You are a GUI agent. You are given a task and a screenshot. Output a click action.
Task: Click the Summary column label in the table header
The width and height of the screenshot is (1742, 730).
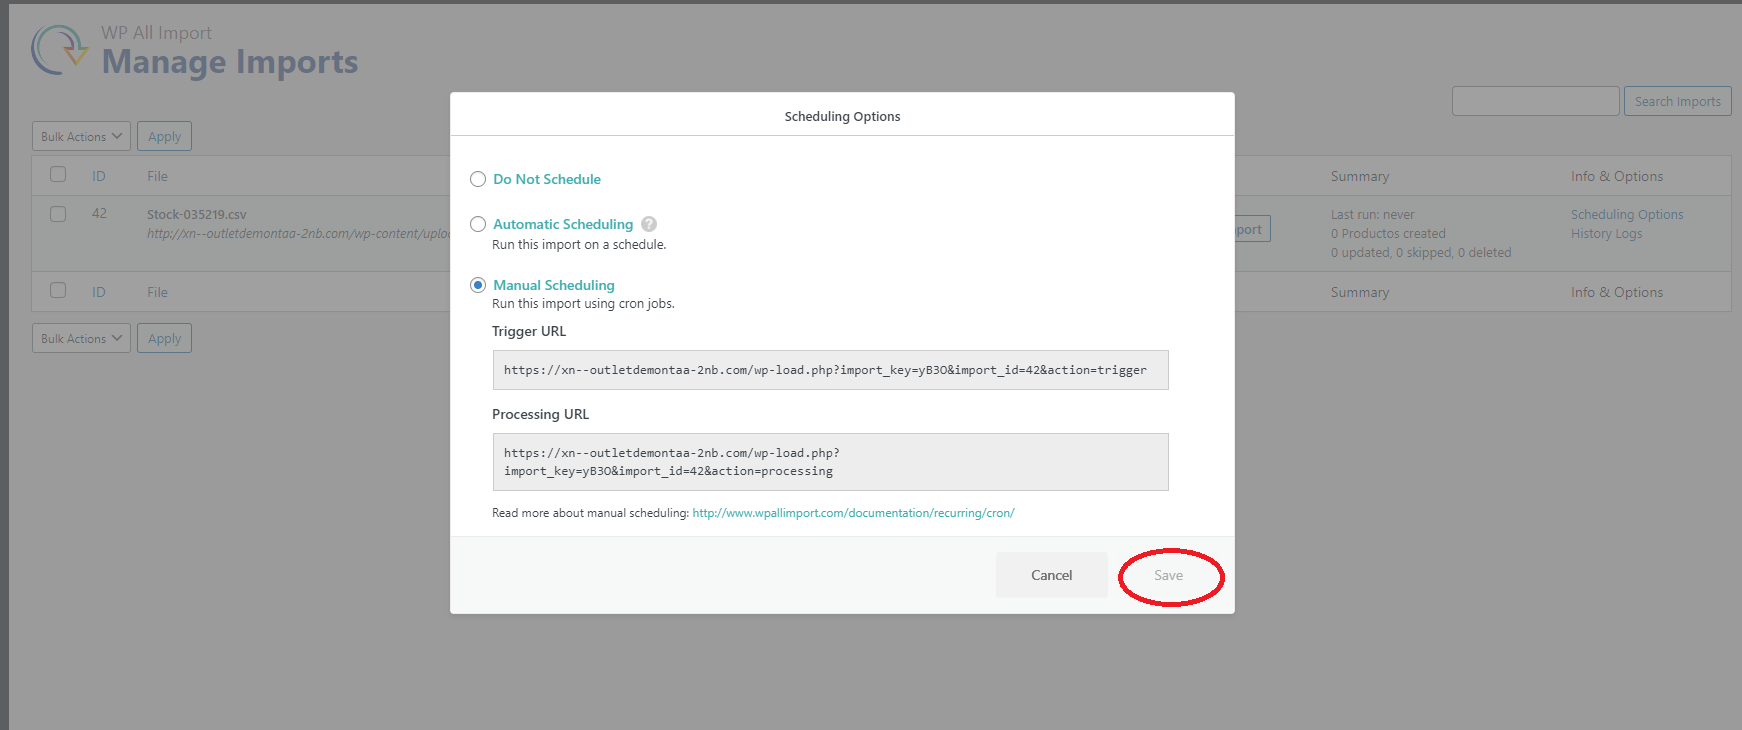[x=1360, y=177]
